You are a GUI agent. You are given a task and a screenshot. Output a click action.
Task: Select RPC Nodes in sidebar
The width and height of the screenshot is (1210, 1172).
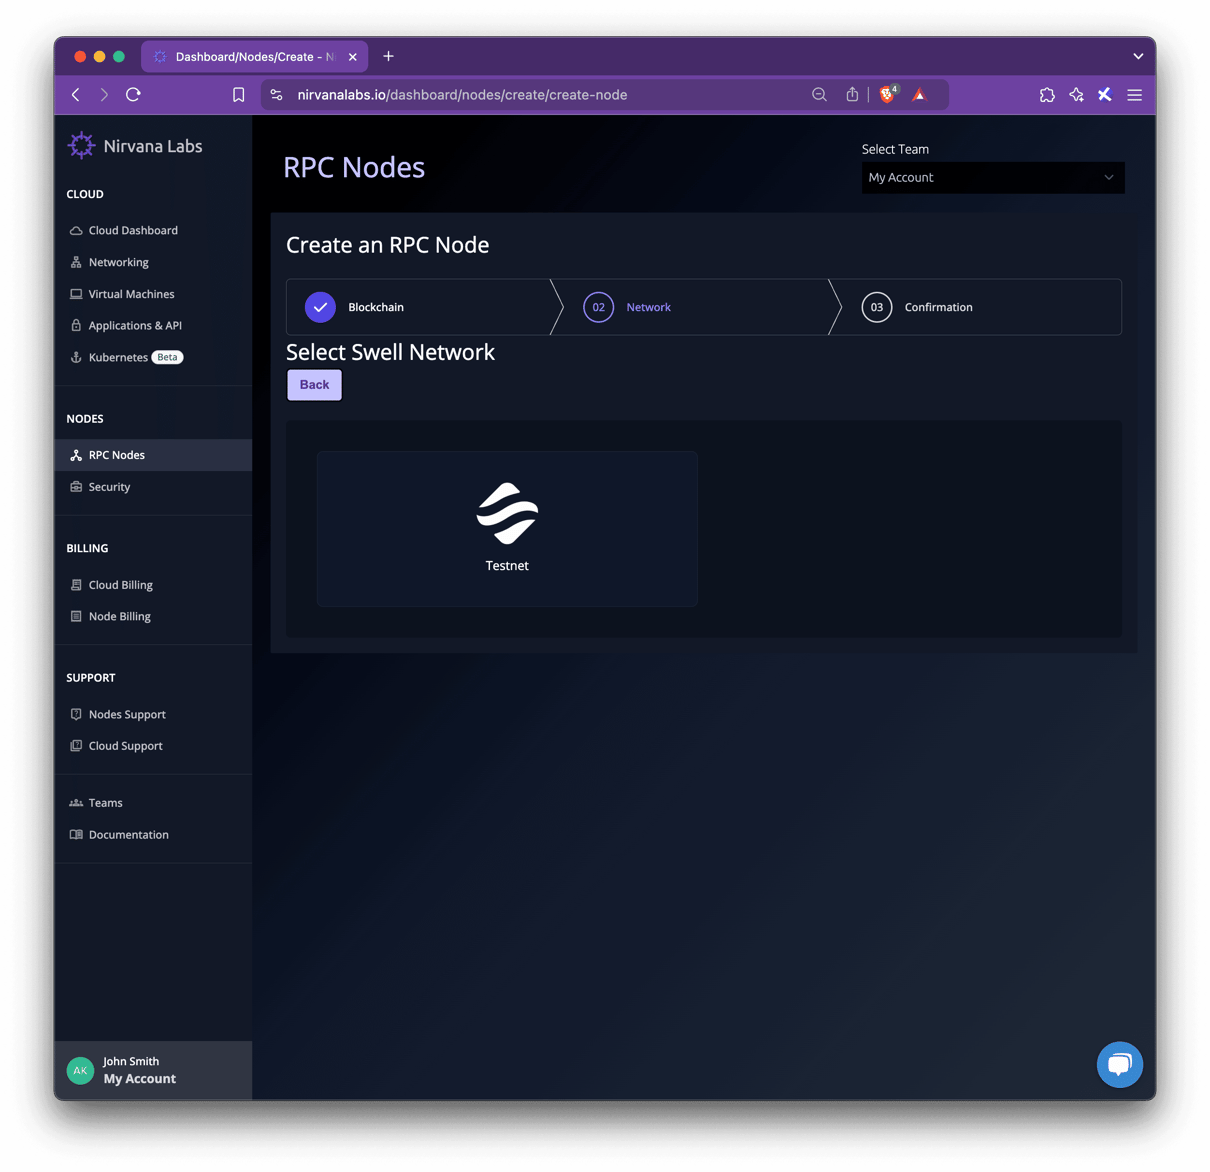tap(153, 455)
